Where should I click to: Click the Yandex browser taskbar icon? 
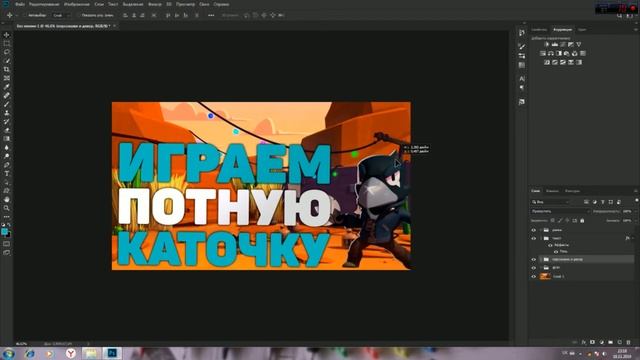pos(71,353)
